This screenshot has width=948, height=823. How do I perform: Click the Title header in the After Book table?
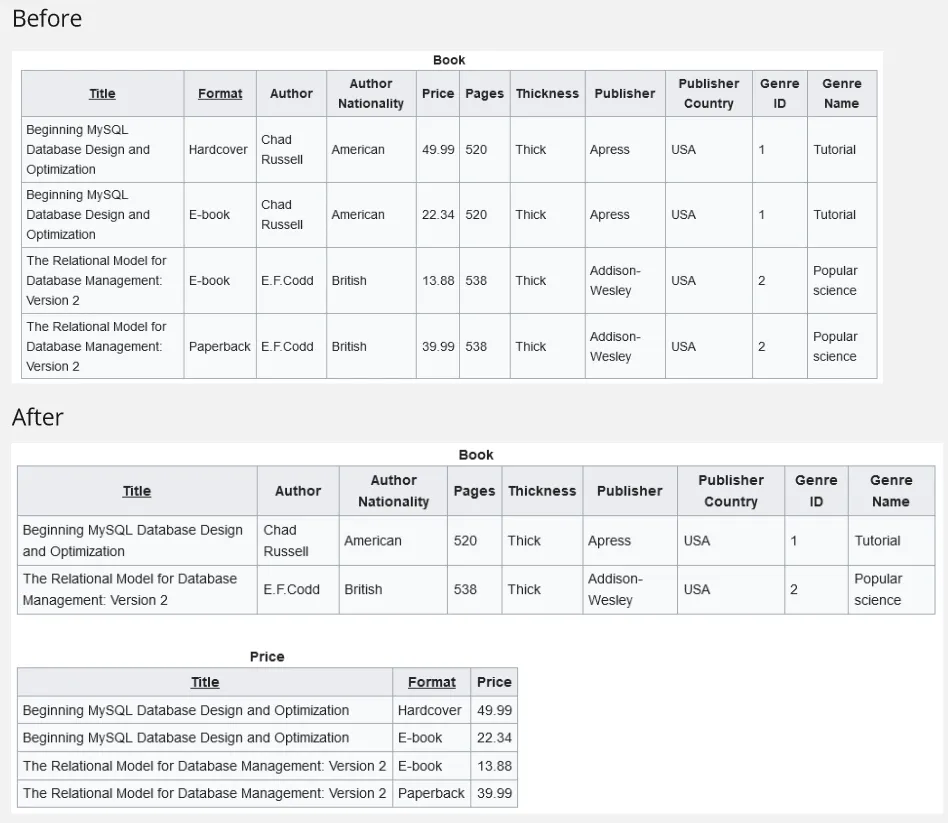tap(137, 491)
